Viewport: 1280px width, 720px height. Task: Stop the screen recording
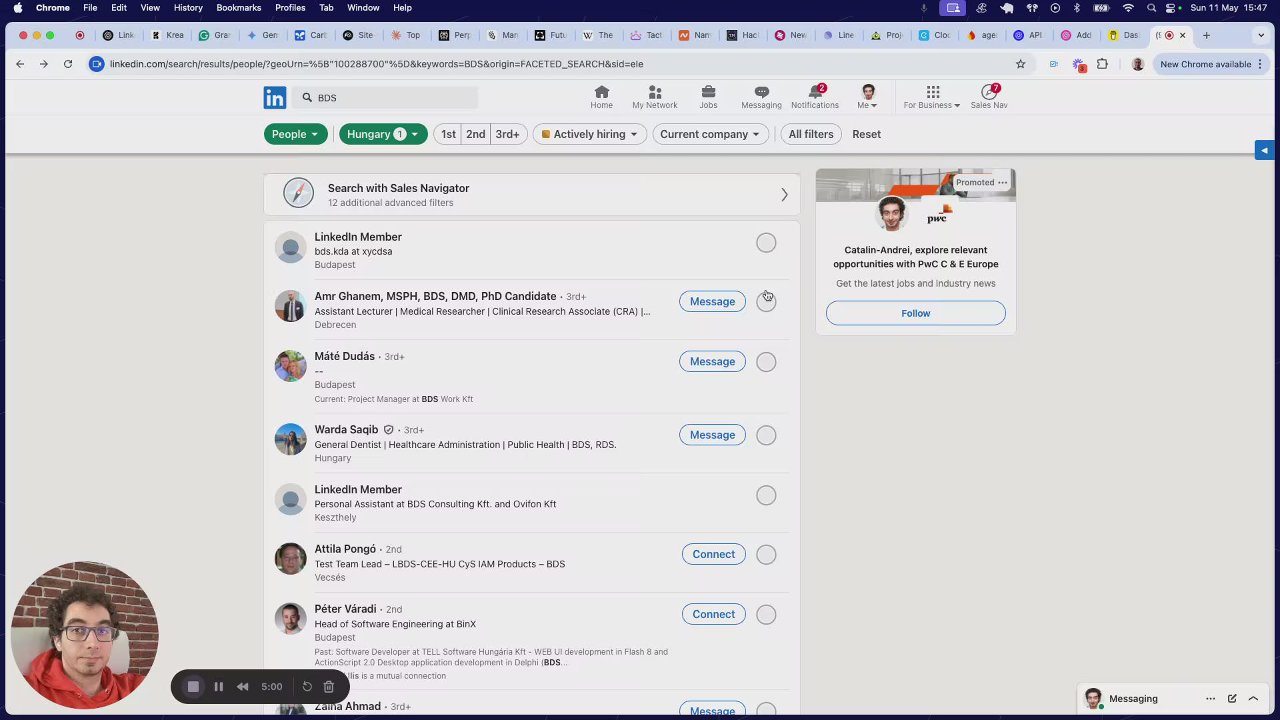pyautogui.click(x=193, y=687)
